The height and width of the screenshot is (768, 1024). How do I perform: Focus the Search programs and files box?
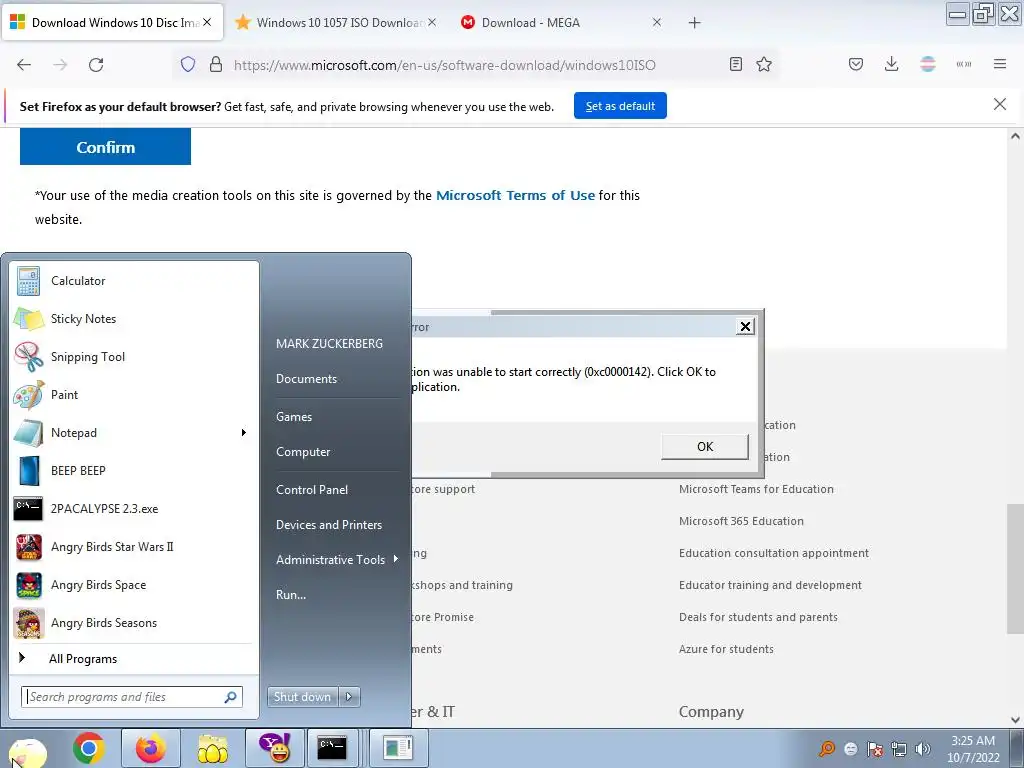click(132, 697)
